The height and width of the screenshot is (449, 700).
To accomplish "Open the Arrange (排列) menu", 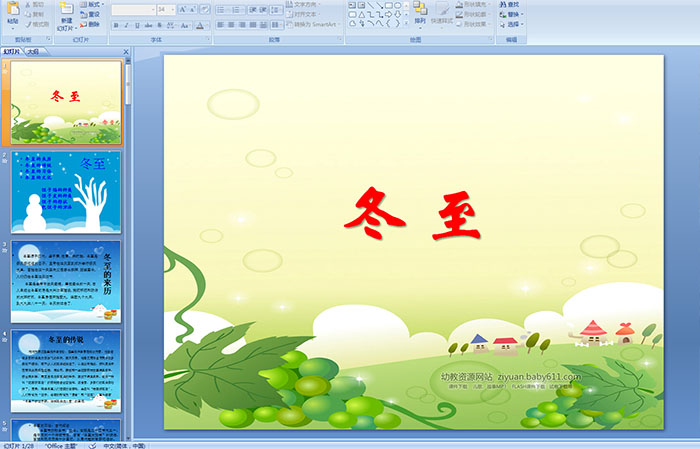I will coord(420,13).
